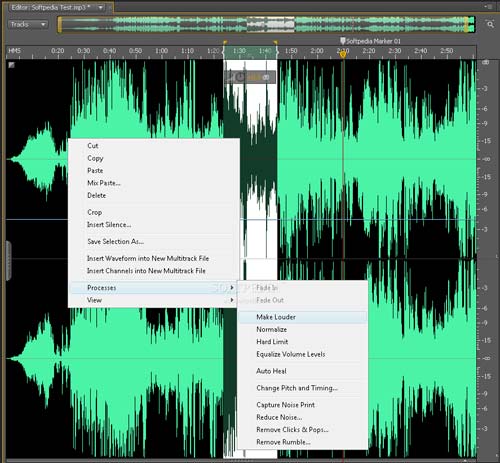The width and height of the screenshot is (500, 463).
Task: Click 2:30 on the time ruler
Action: coord(395,51)
